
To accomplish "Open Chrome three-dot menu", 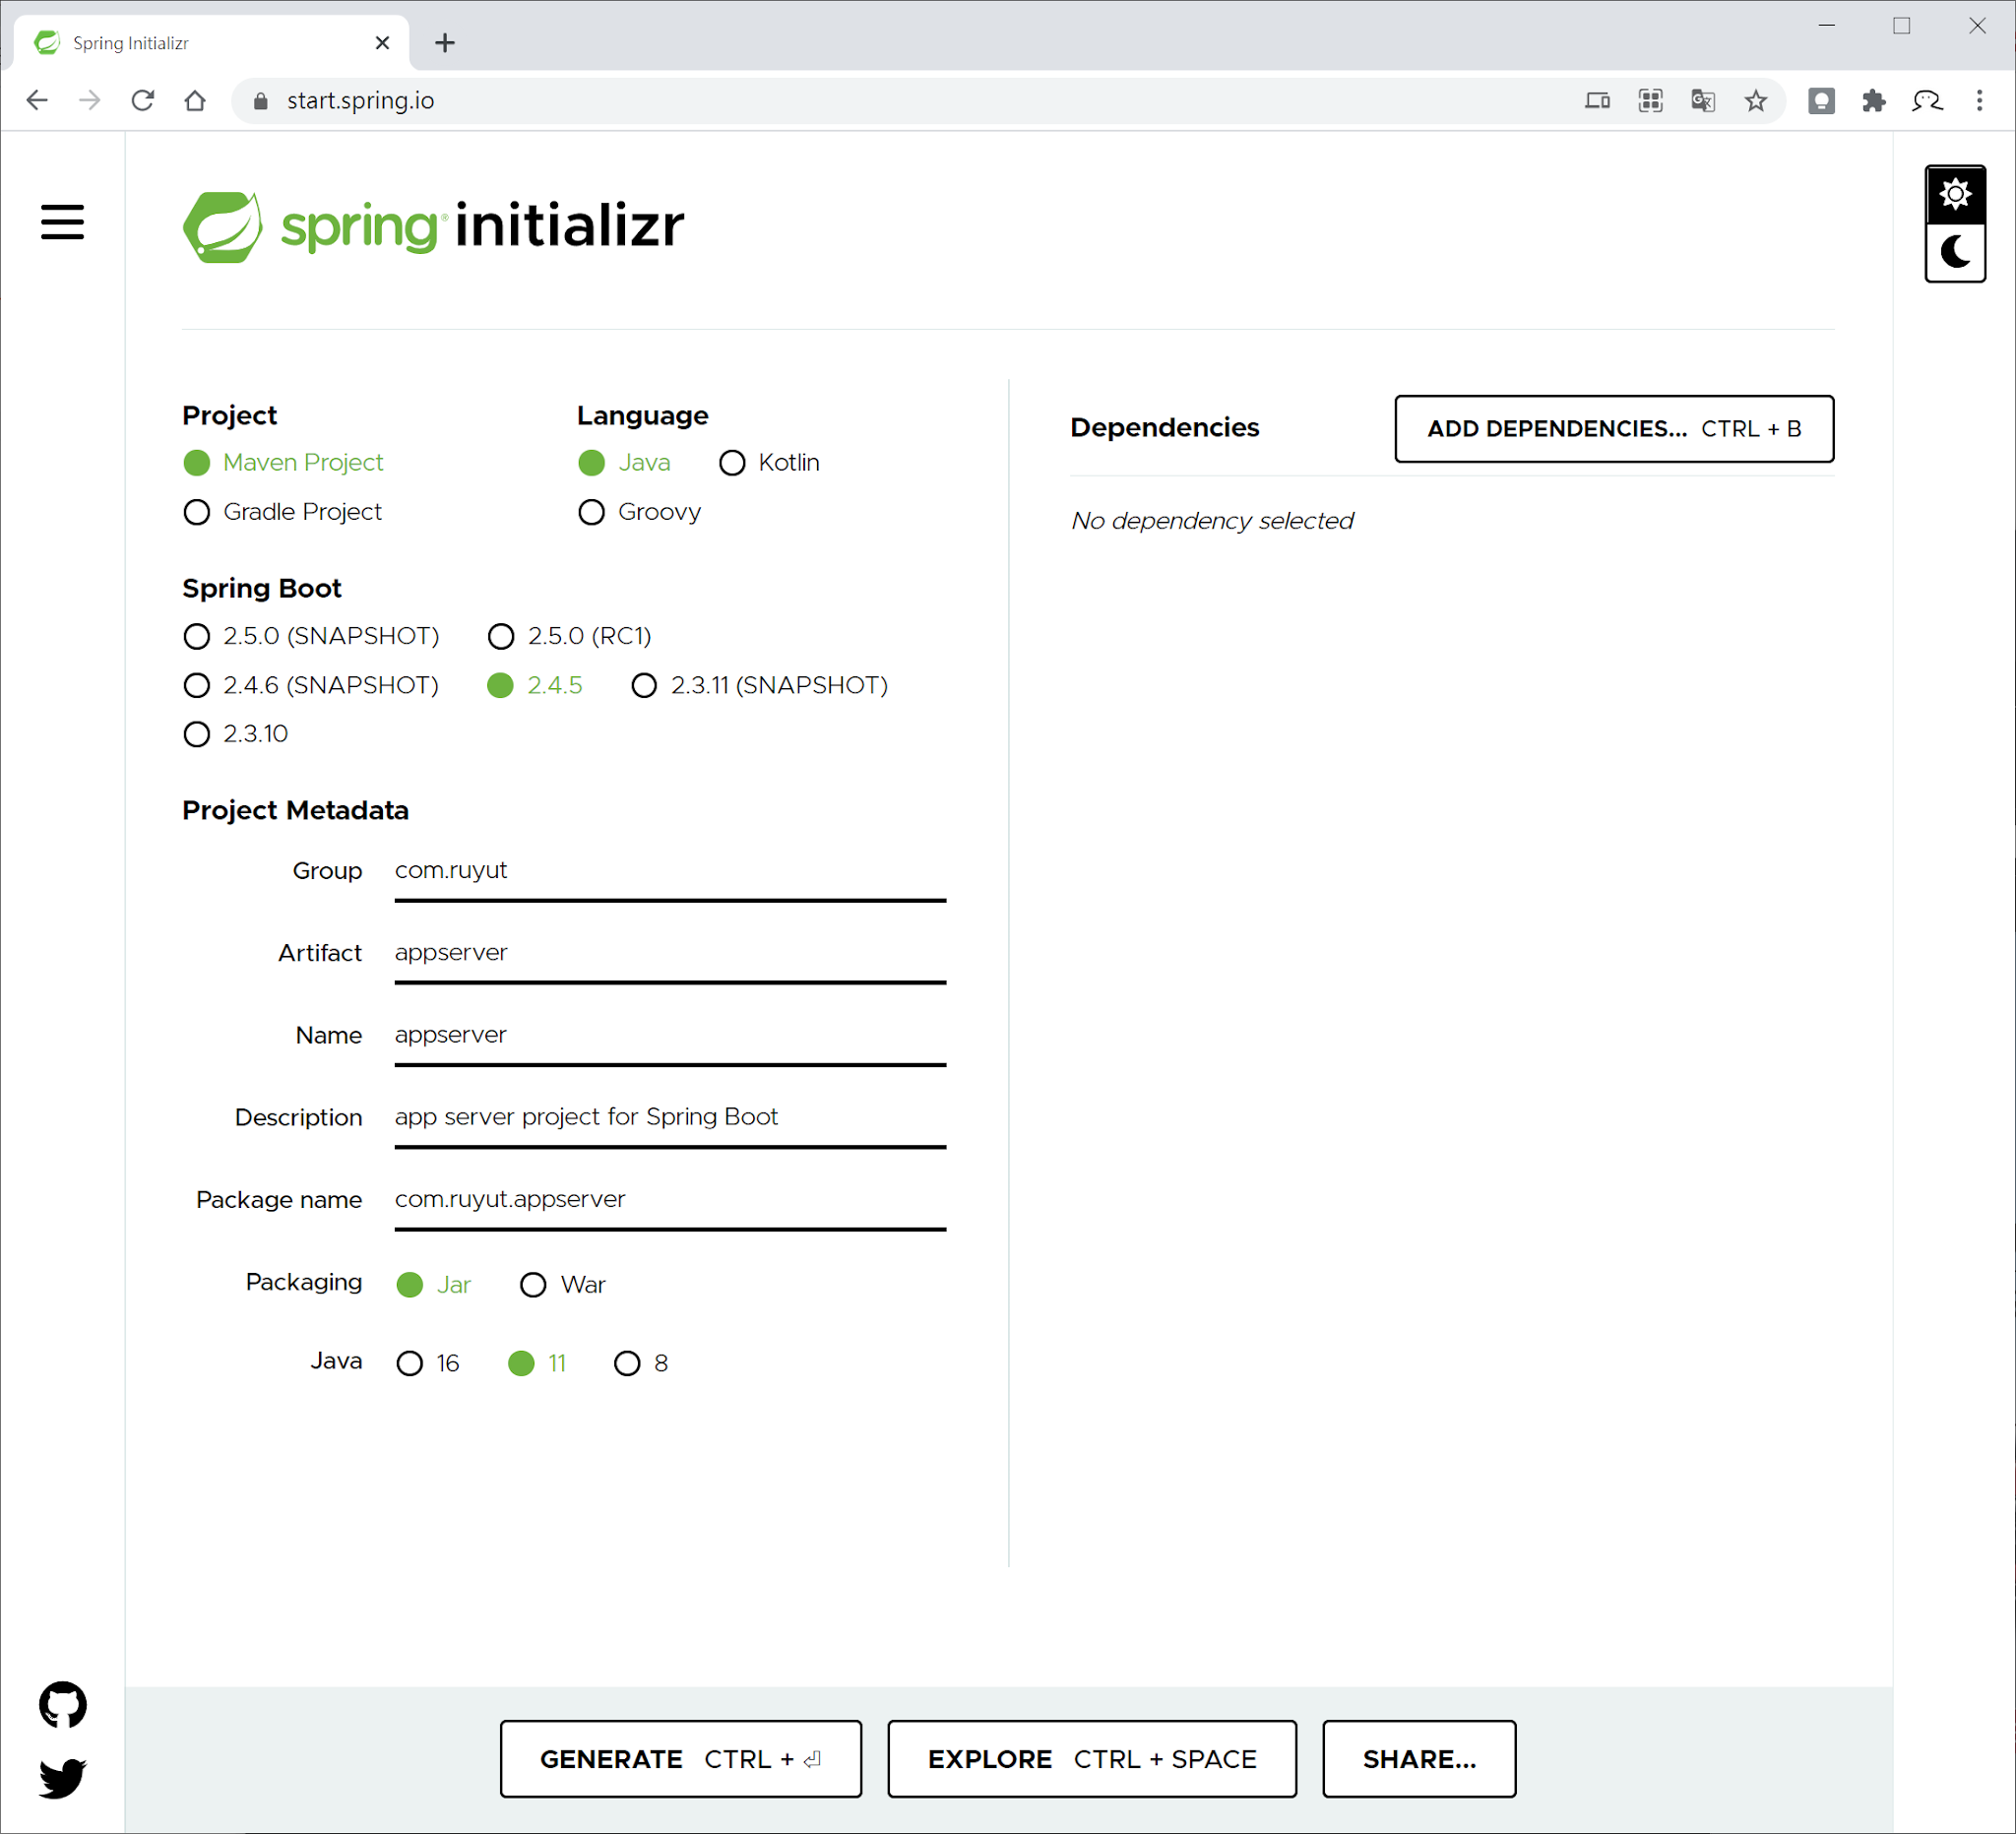I will [x=1979, y=101].
